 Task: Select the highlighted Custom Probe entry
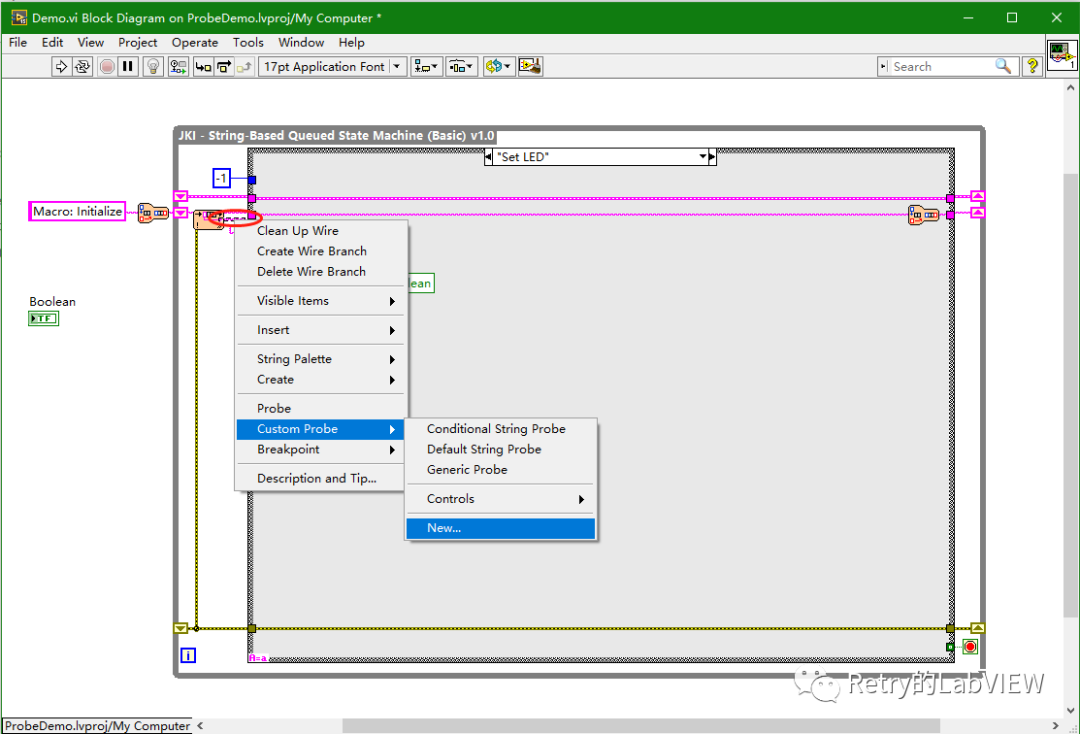pos(321,429)
